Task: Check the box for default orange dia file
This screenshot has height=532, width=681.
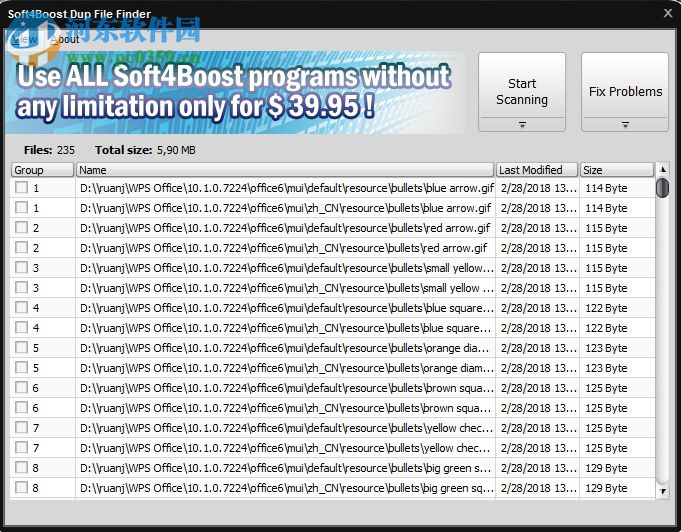Action: tap(21, 347)
